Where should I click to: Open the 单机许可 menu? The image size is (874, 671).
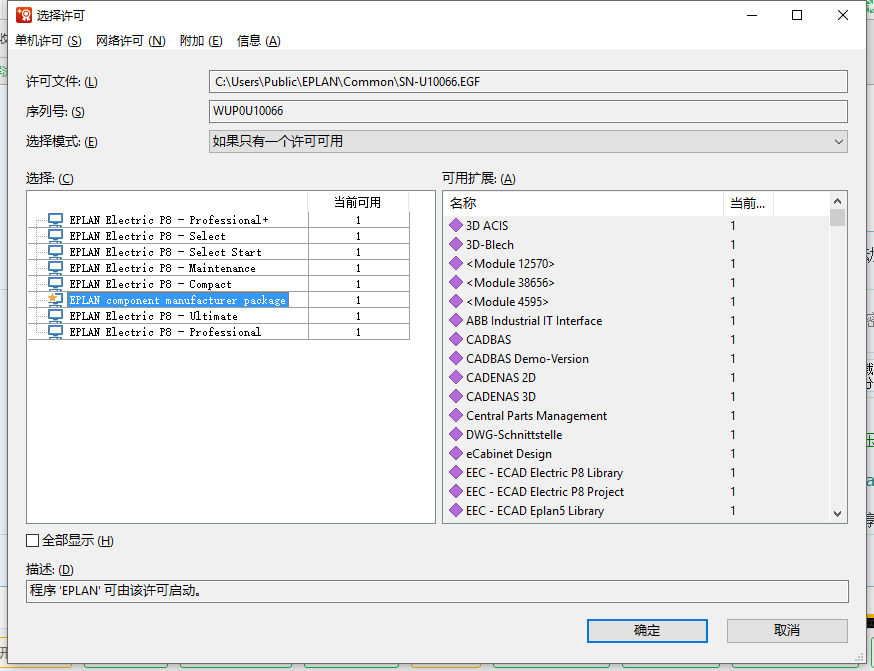pos(48,41)
